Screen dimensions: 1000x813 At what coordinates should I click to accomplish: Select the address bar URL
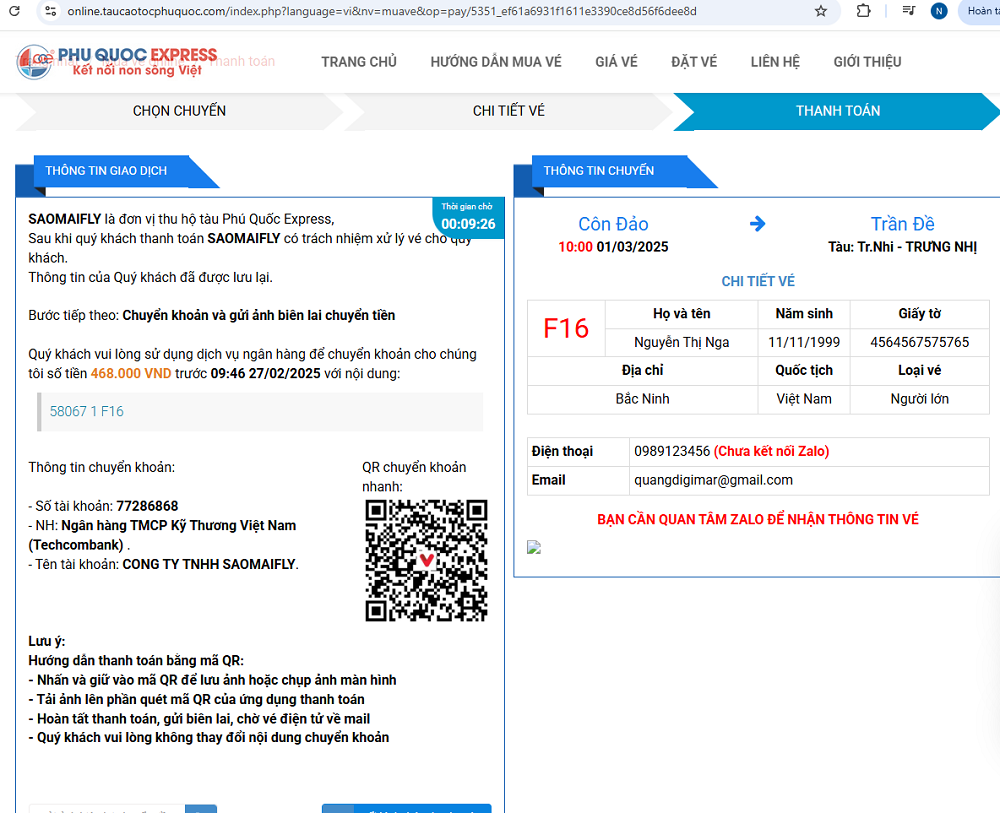(x=381, y=11)
